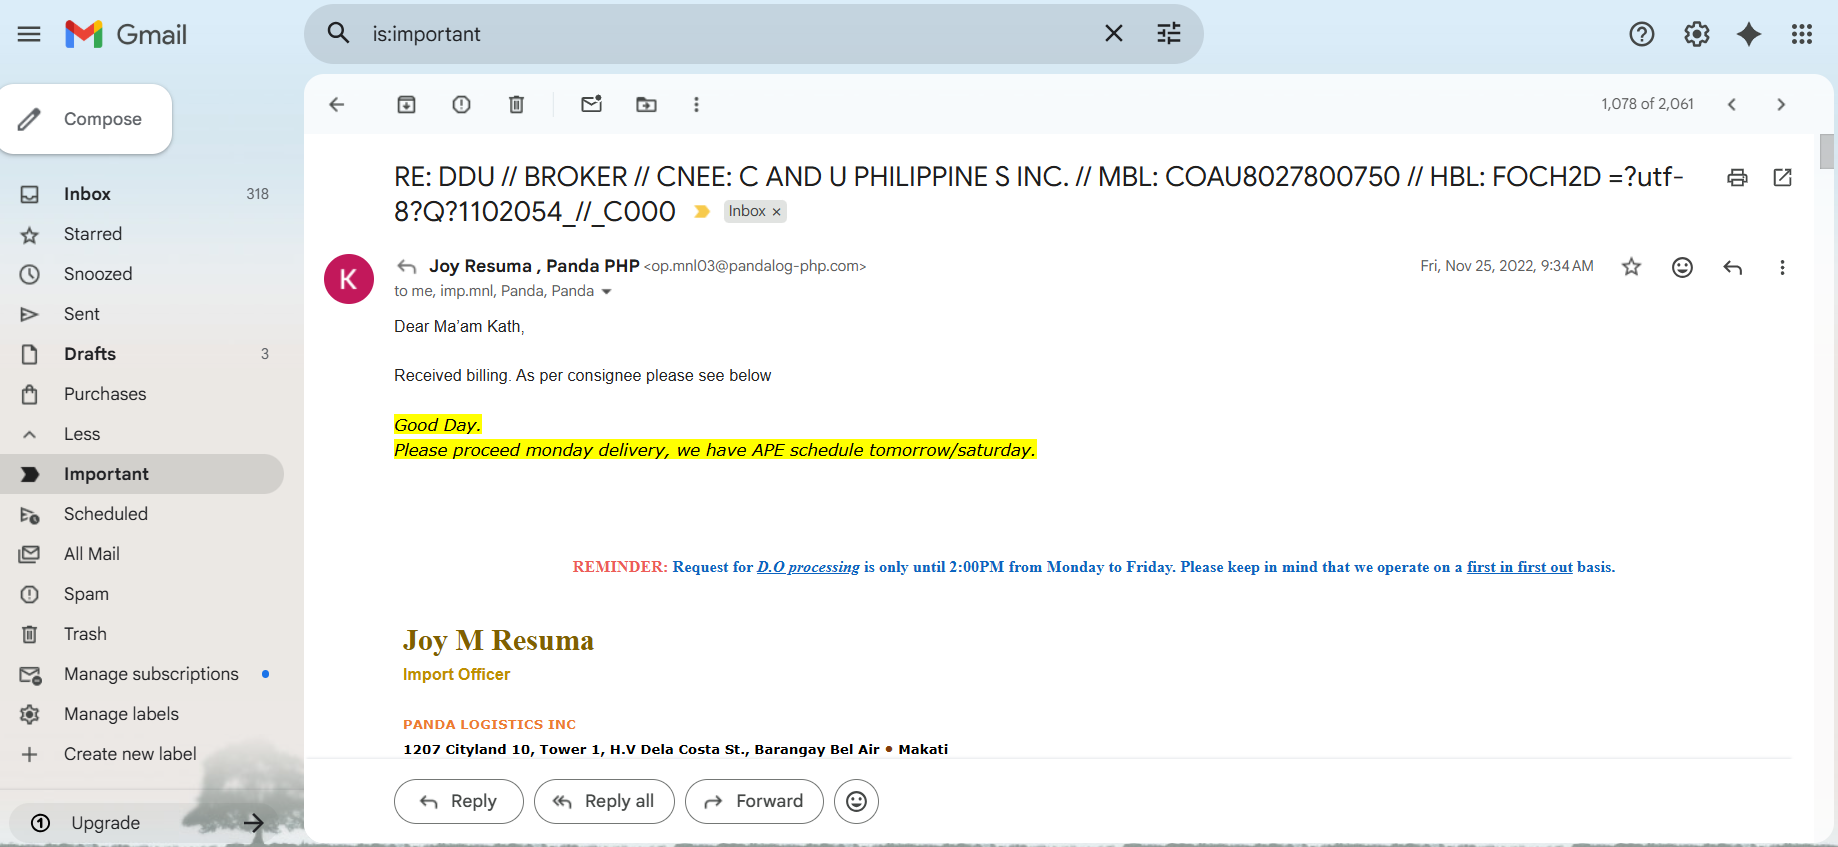Star this message from Joy Resuma
This screenshot has height=847, width=1838.
(1631, 267)
